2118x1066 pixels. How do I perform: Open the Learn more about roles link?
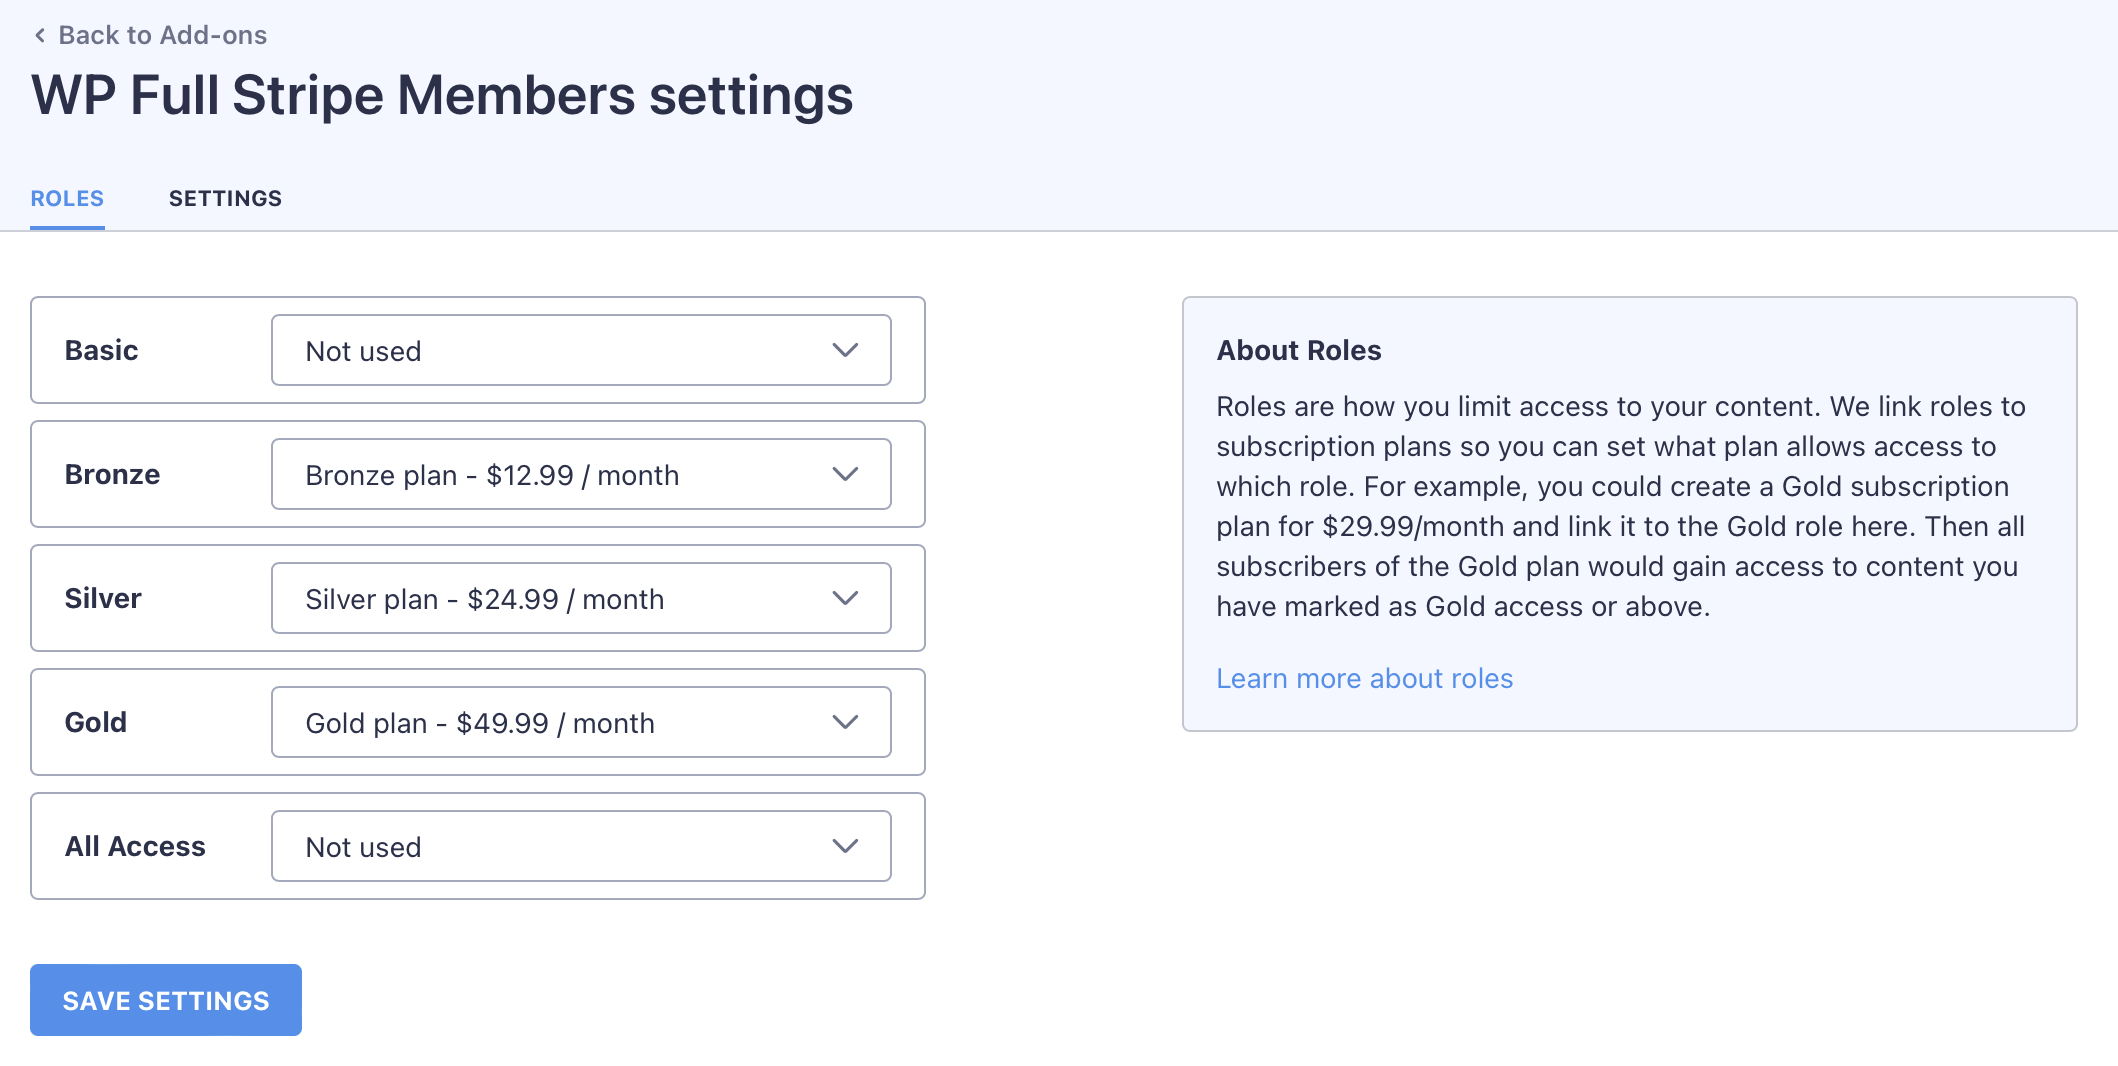click(1364, 679)
